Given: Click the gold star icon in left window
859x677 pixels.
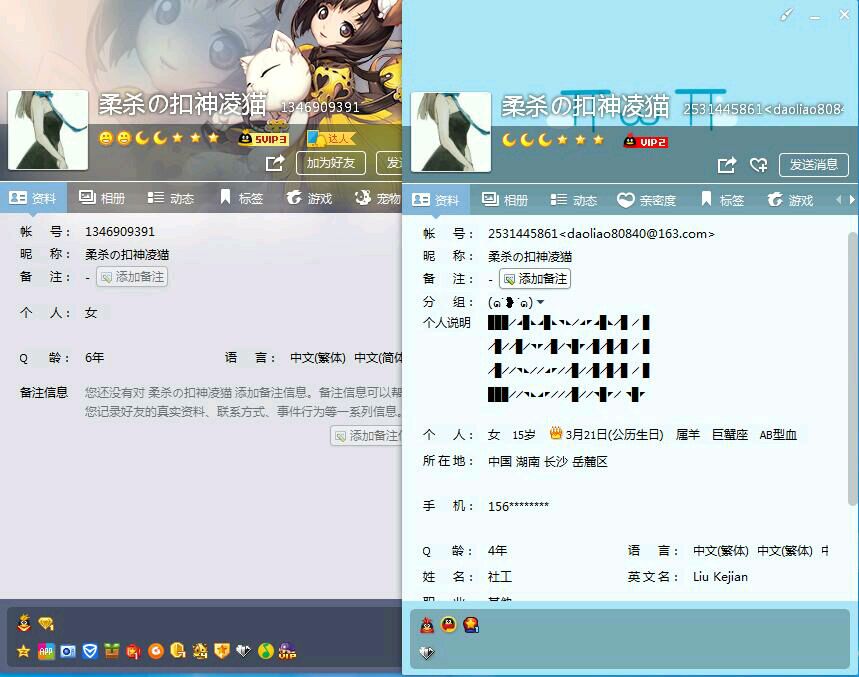Looking at the screenshot, I should 24,651.
